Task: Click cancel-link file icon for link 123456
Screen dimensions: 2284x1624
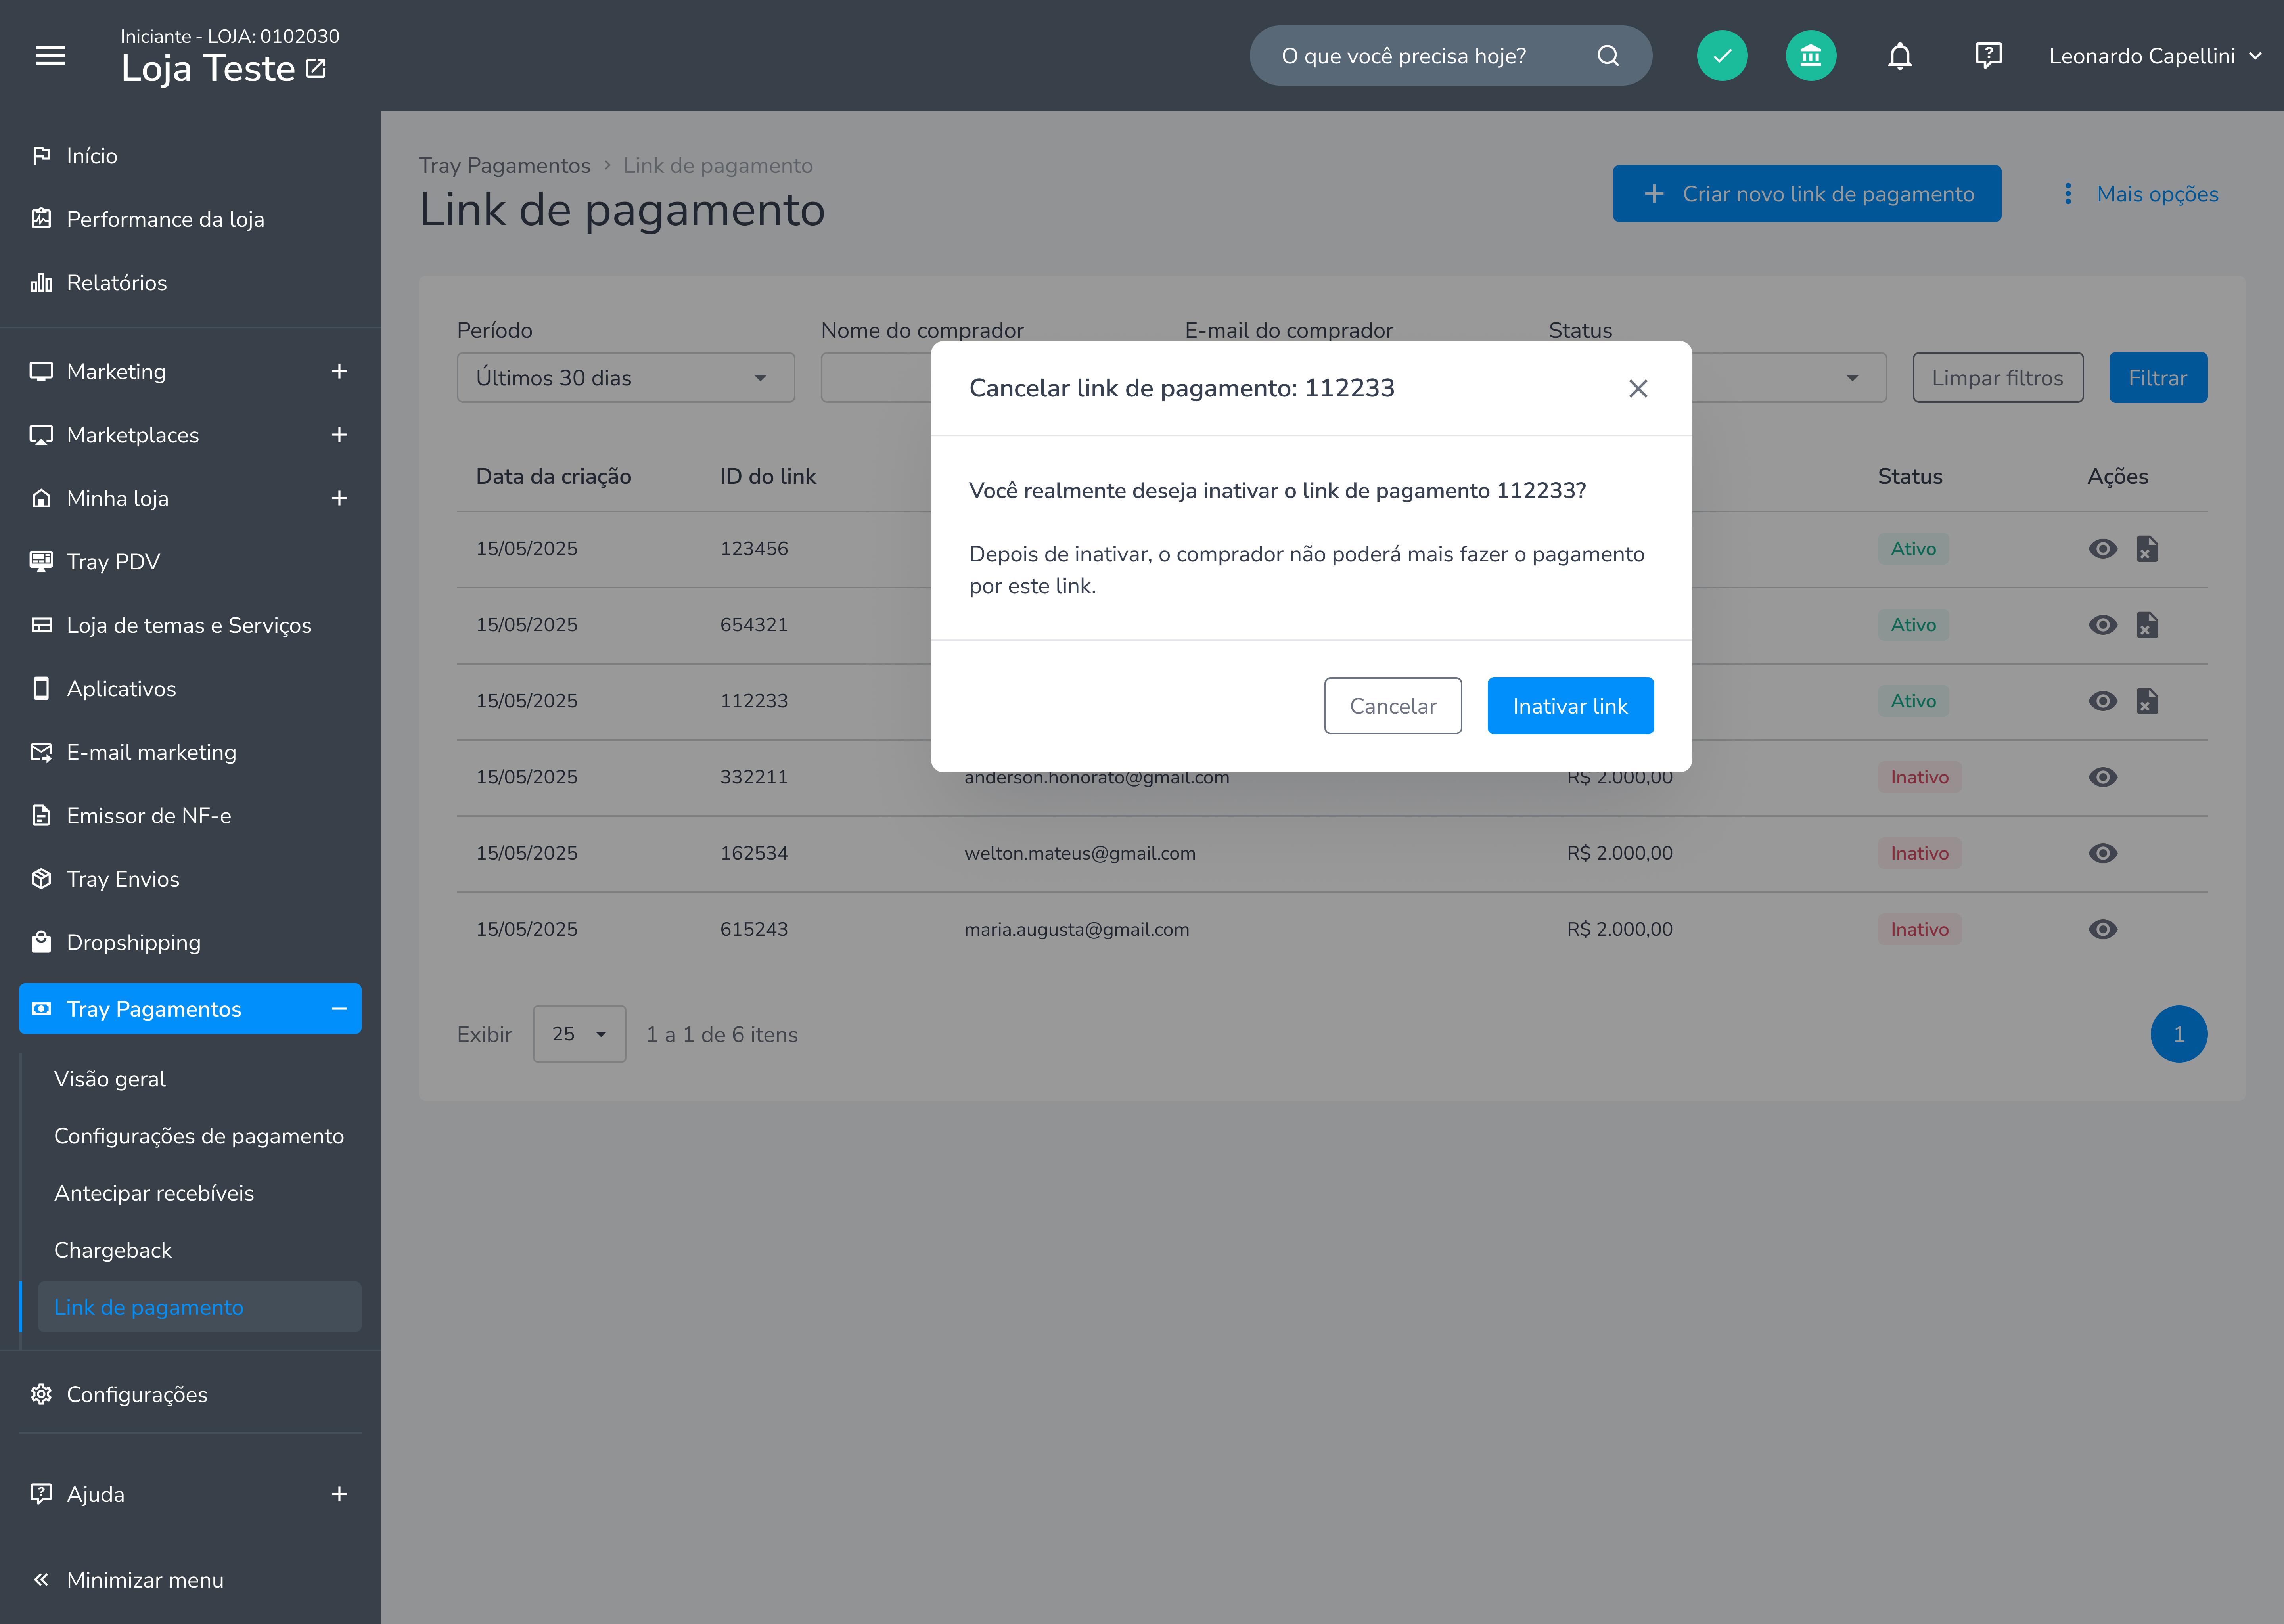Action: click(2147, 549)
